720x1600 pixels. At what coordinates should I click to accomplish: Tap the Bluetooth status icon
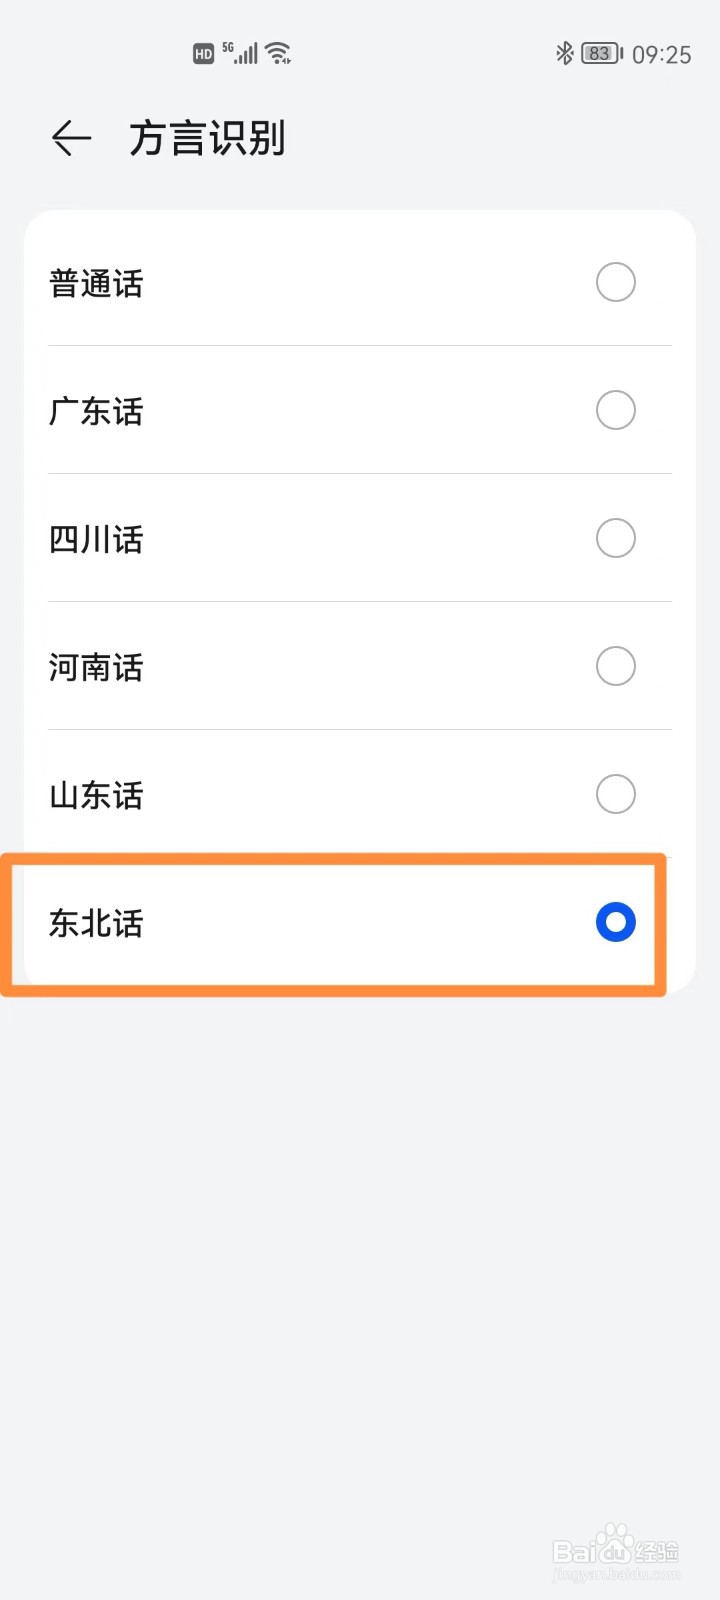click(564, 53)
